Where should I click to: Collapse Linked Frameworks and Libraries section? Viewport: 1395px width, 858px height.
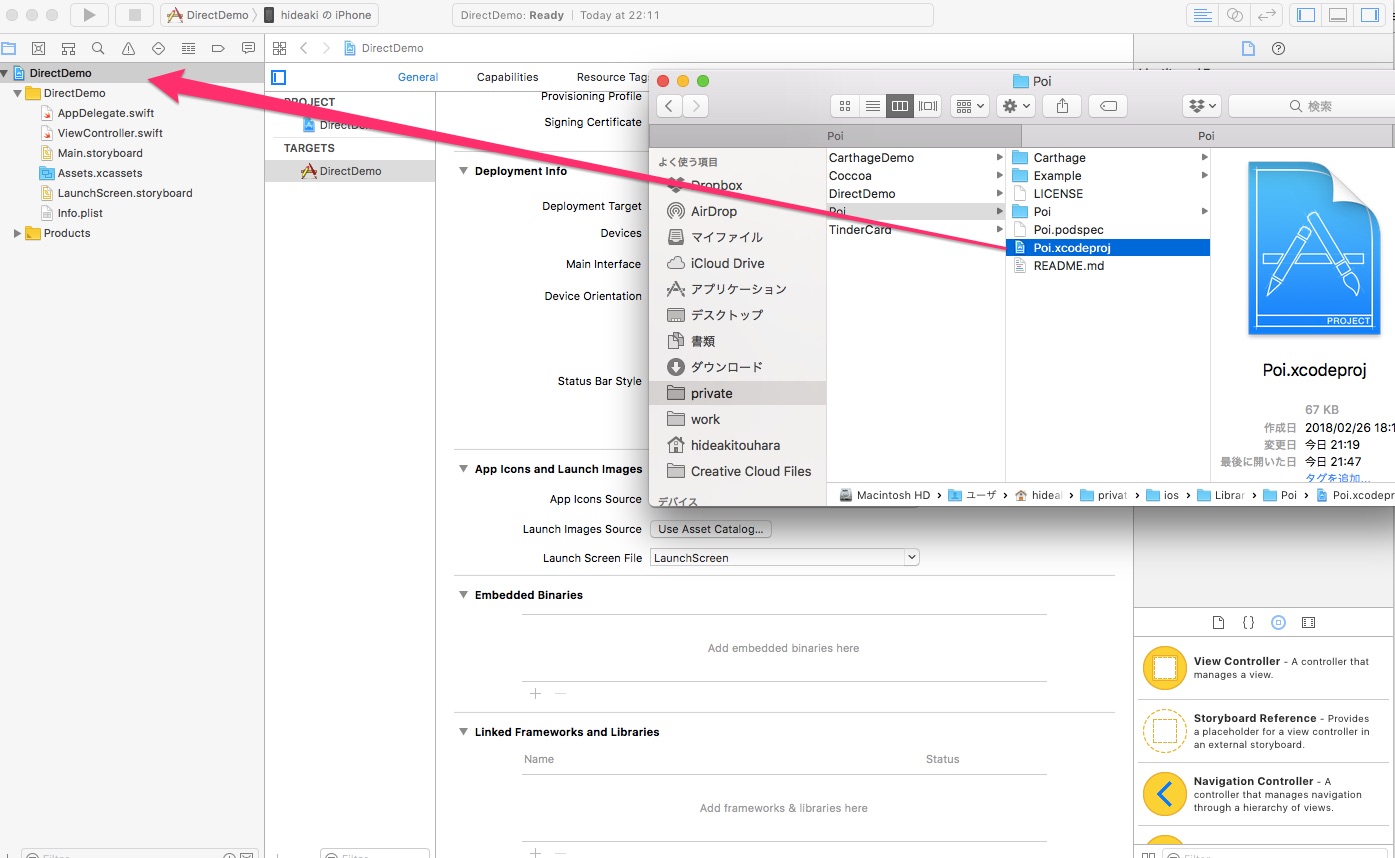pos(464,732)
